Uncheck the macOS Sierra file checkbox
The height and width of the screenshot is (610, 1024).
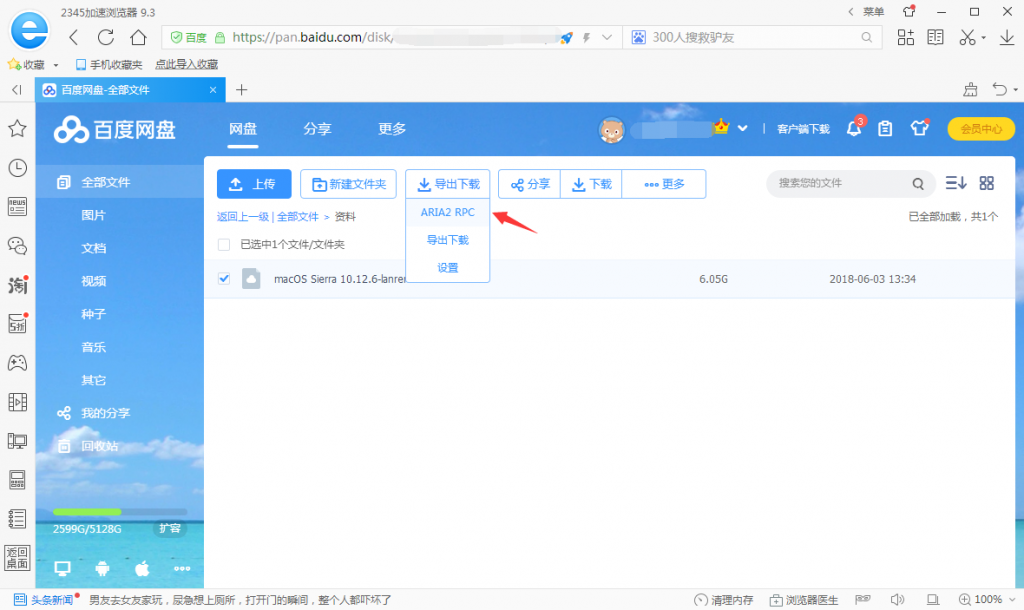point(224,279)
